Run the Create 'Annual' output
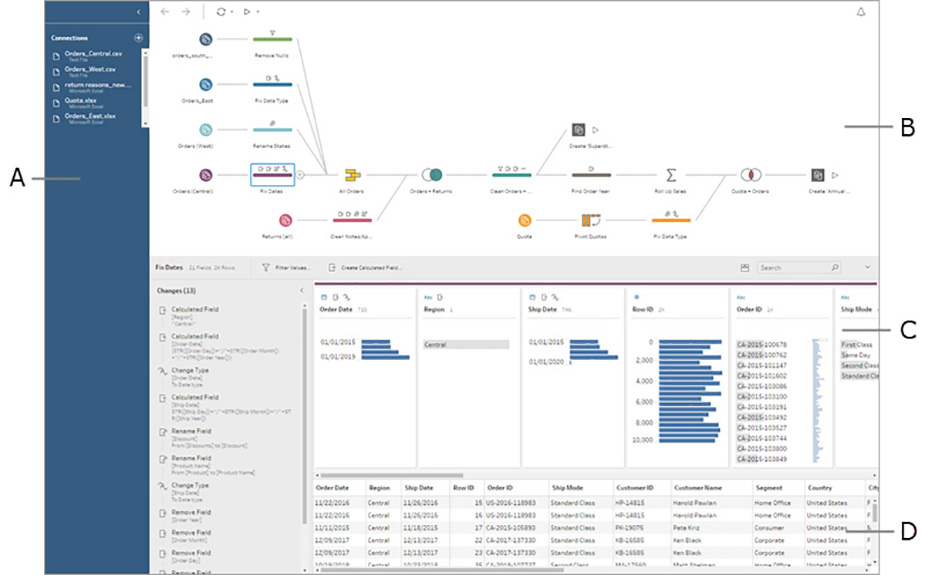 coord(835,175)
